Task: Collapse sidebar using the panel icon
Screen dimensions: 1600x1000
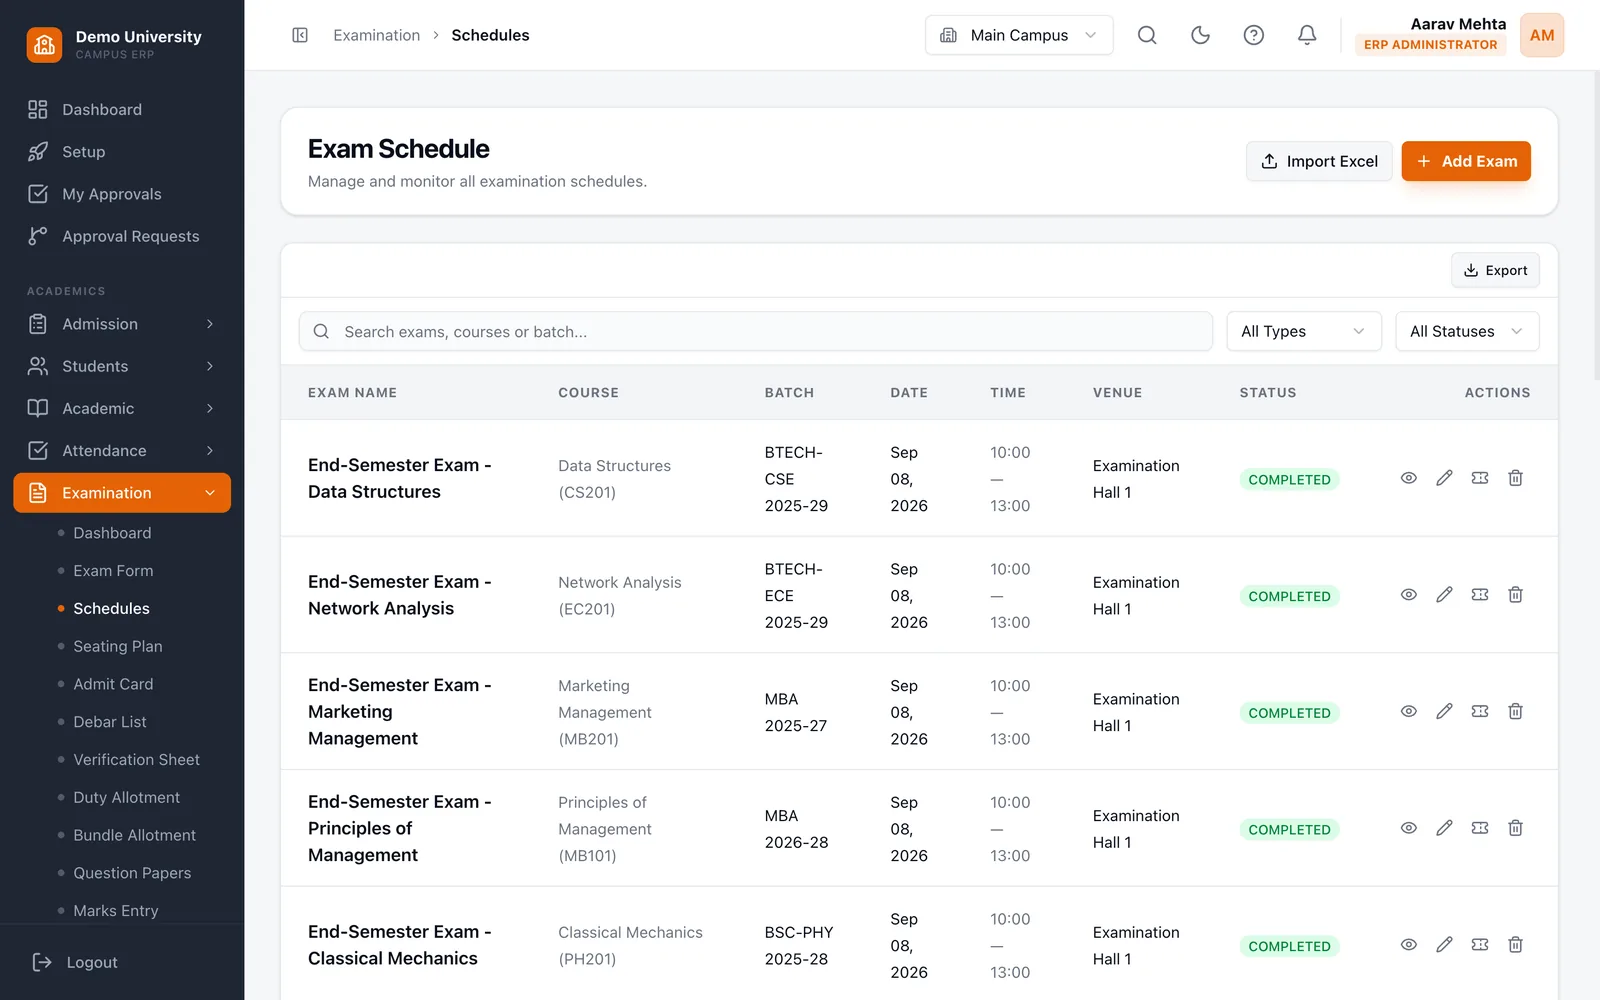Action: click(x=300, y=35)
